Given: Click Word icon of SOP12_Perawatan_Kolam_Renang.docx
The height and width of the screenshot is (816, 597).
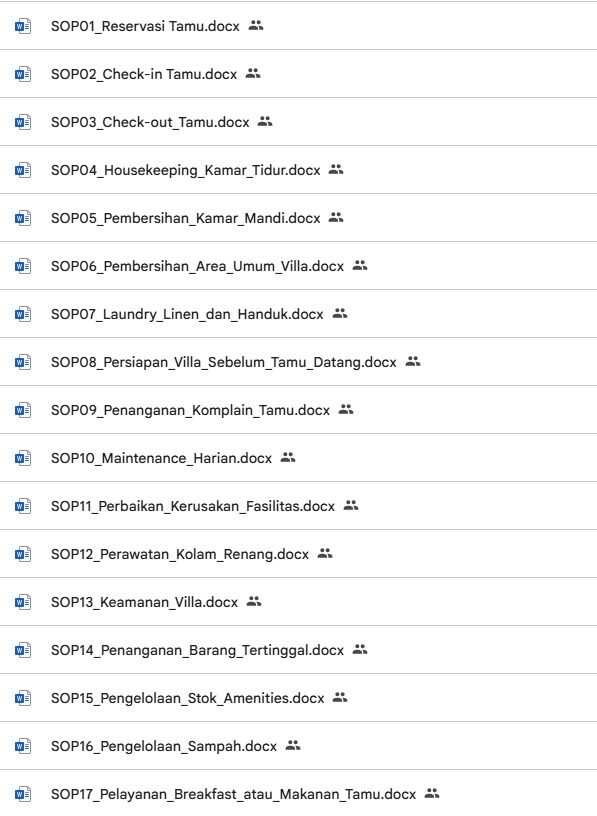Looking at the screenshot, I should click(x=23, y=554).
